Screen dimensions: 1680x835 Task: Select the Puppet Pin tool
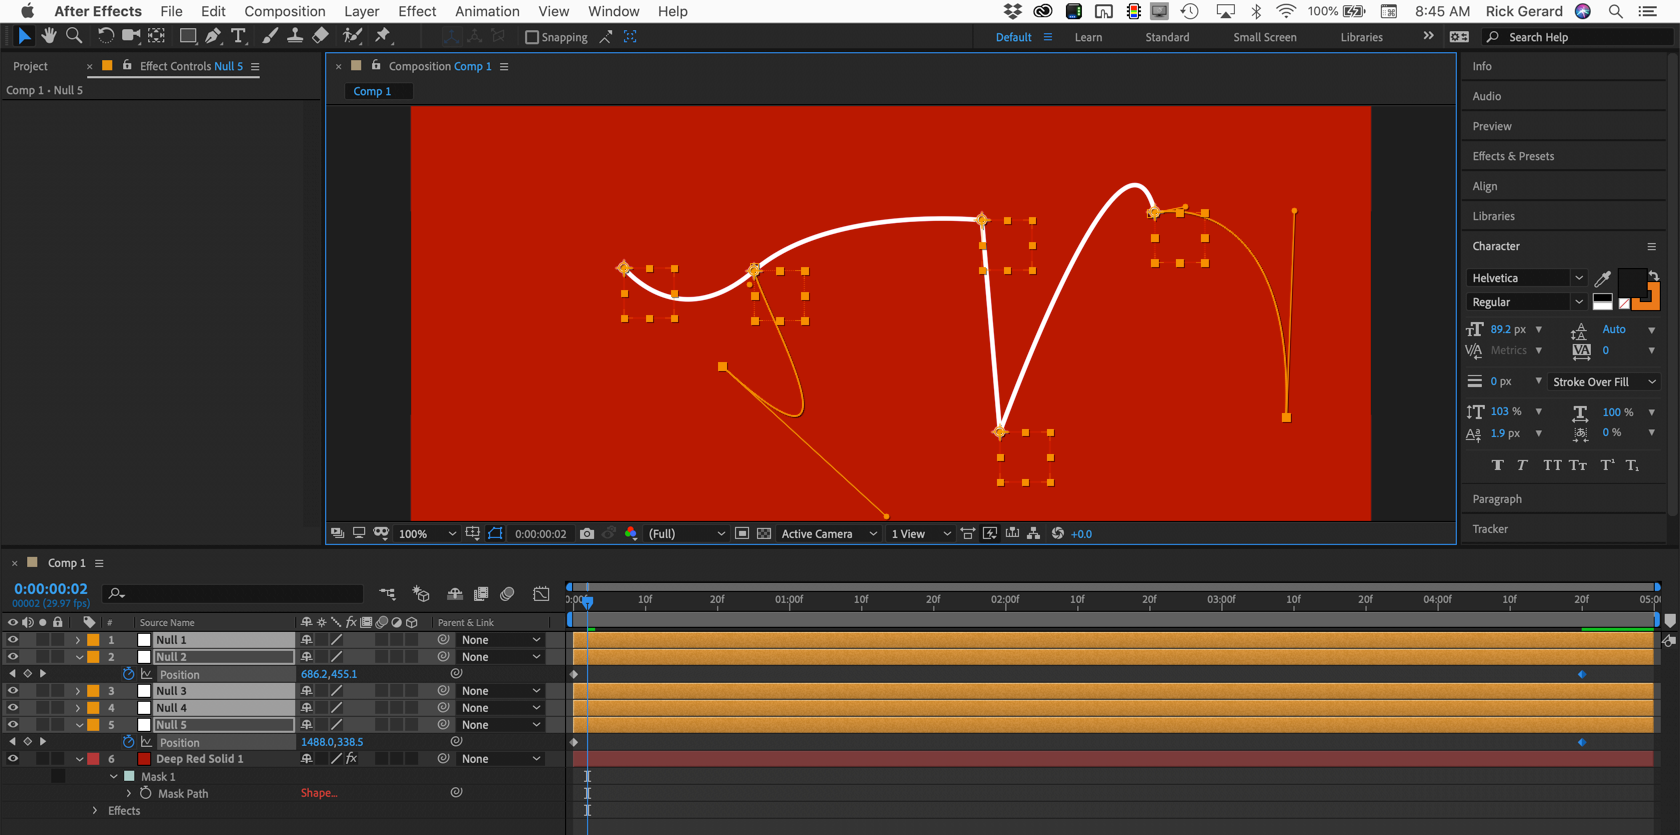click(x=383, y=36)
